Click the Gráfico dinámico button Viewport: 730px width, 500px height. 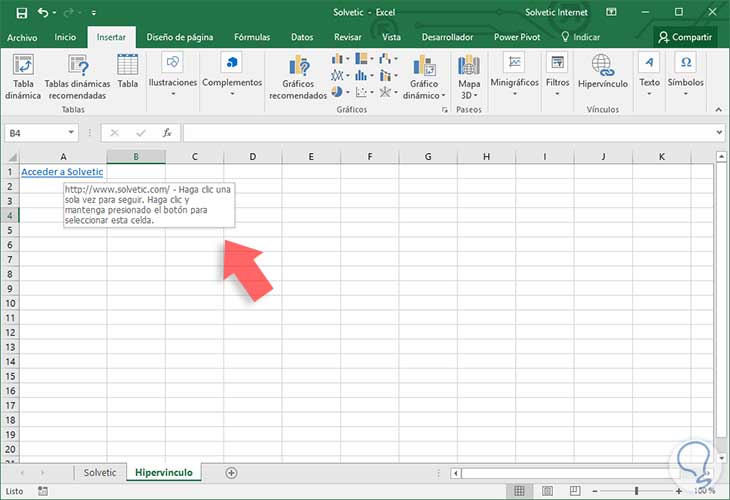[424, 77]
